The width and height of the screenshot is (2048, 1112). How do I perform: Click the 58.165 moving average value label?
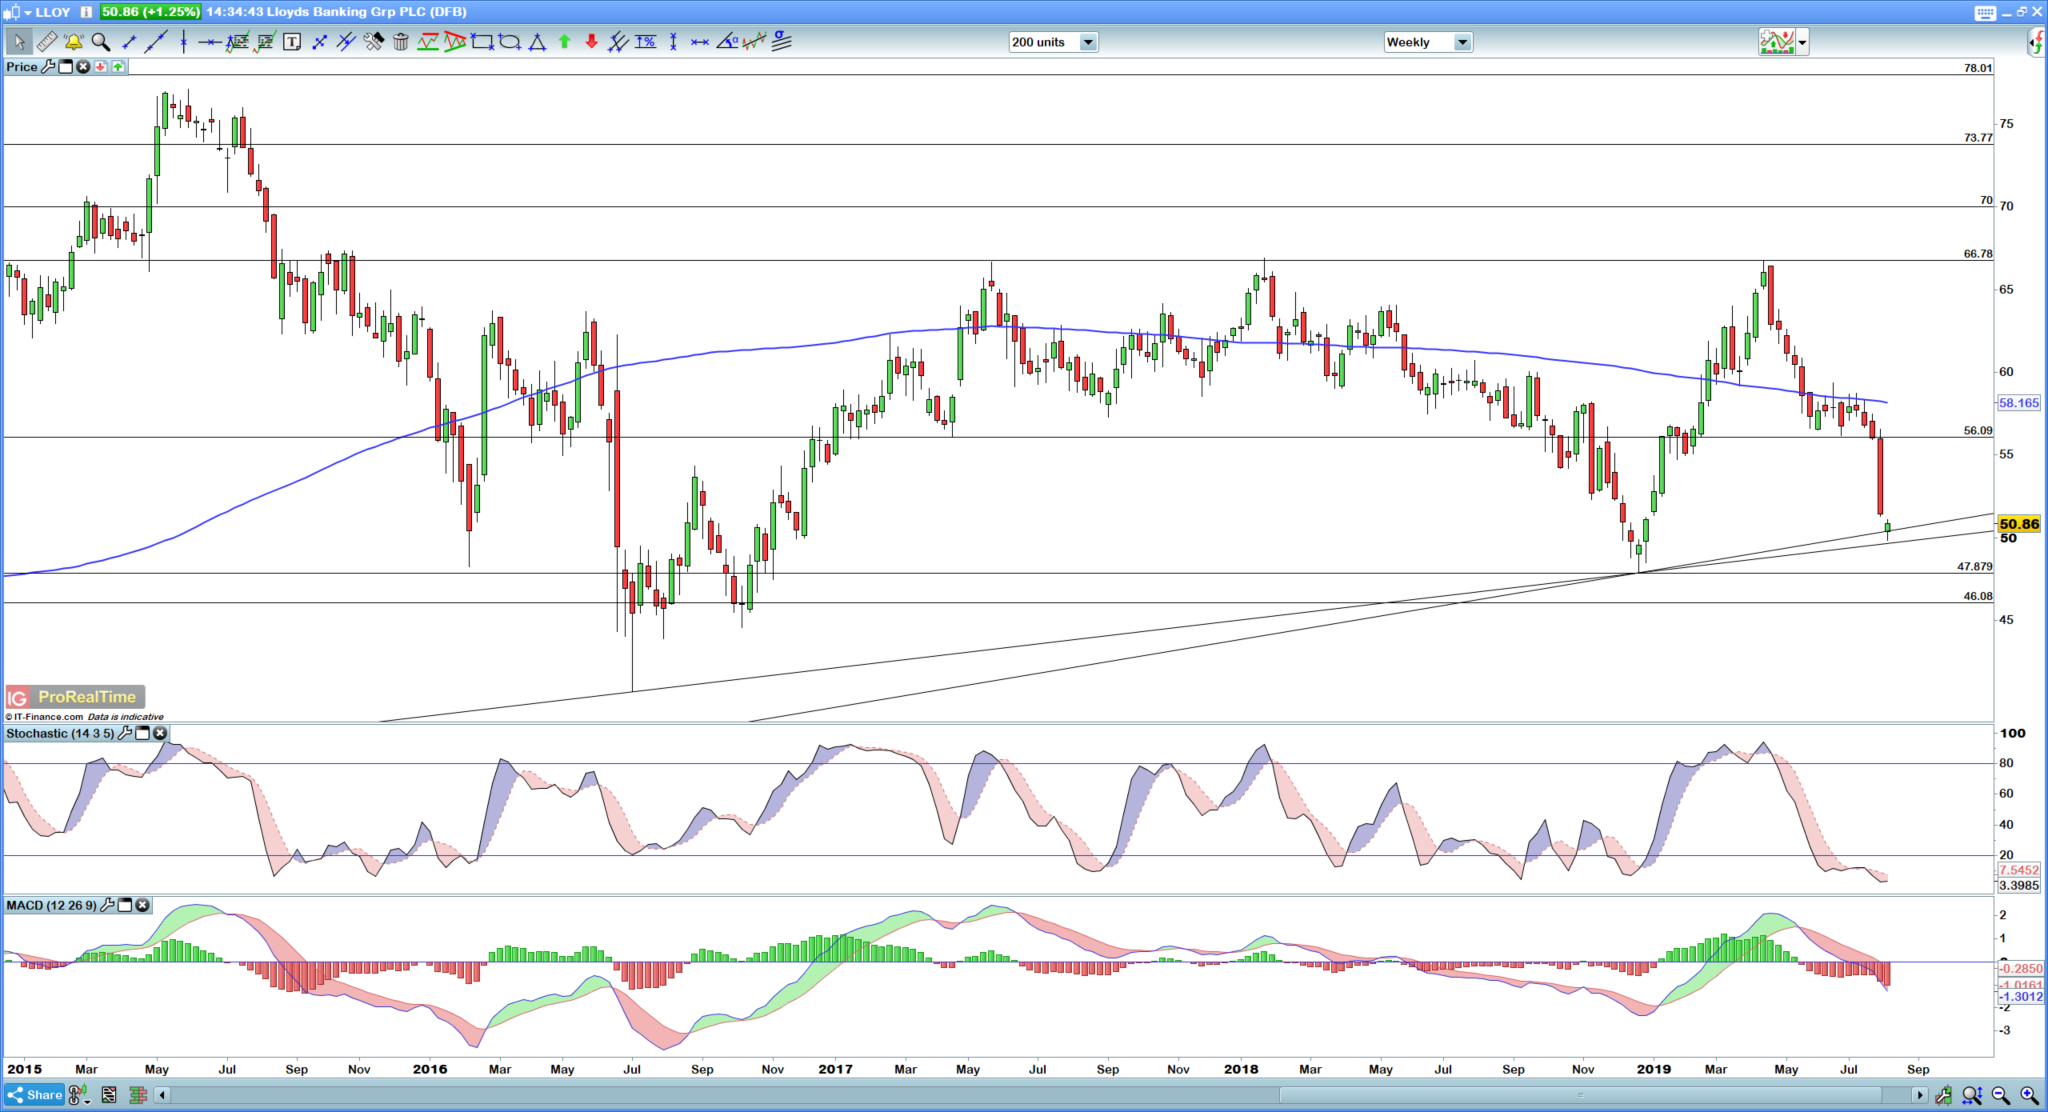pos(2019,403)
